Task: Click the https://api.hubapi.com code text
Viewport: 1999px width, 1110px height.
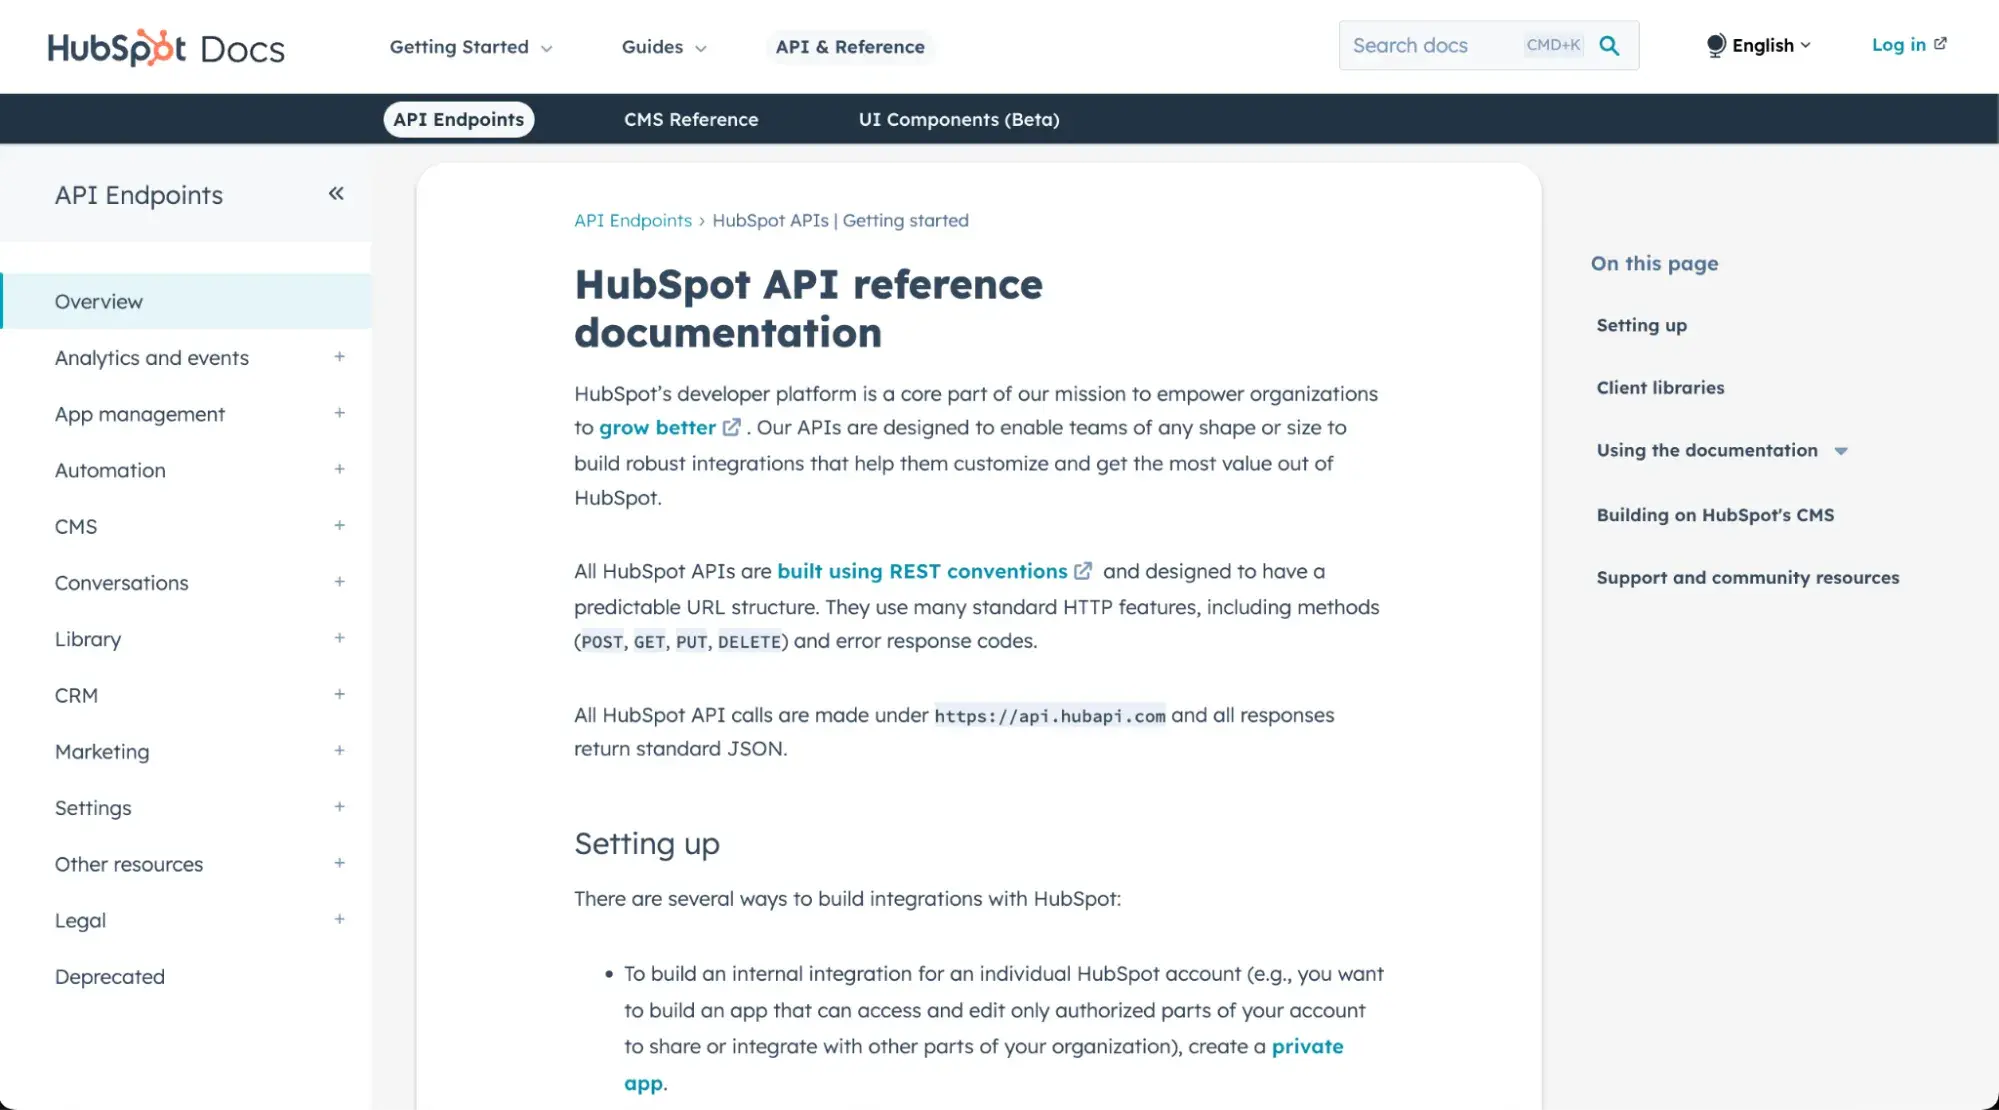Action: coord(1050,716)
